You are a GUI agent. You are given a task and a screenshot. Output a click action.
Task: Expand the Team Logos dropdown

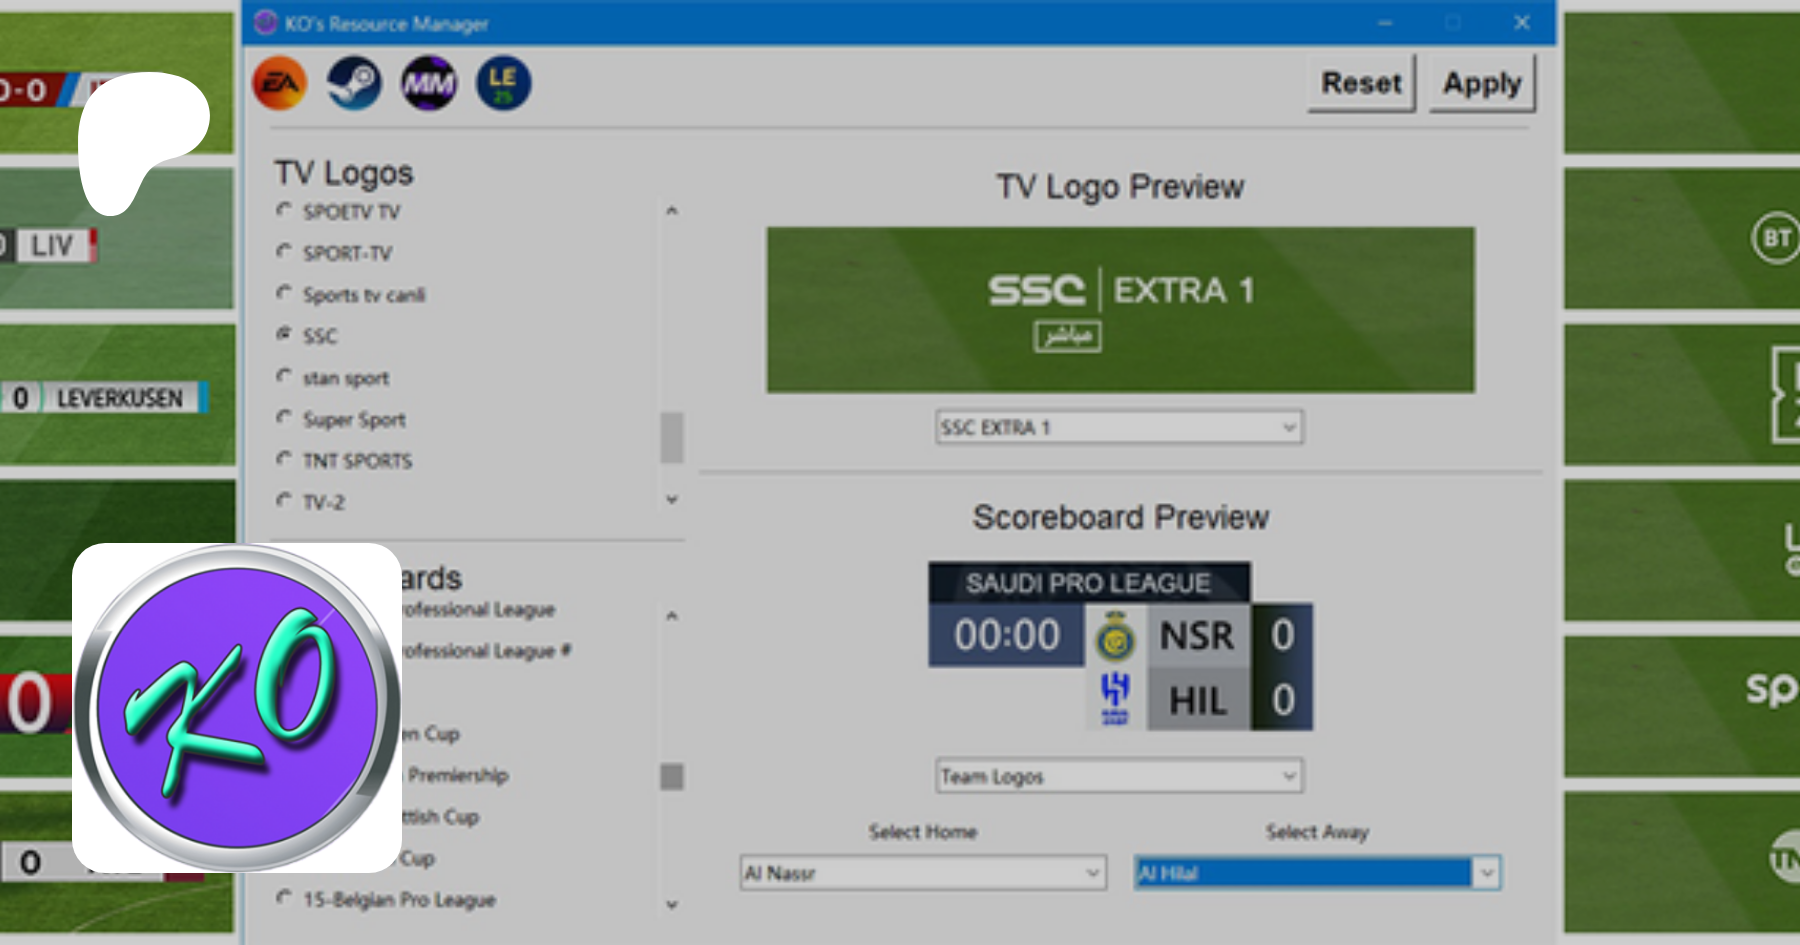pos(1119,776)
